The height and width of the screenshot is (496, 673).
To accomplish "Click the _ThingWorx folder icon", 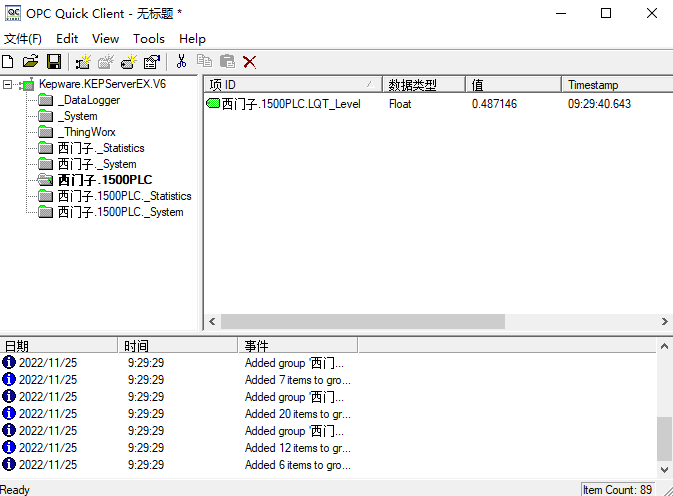I will tap(45, 132).
